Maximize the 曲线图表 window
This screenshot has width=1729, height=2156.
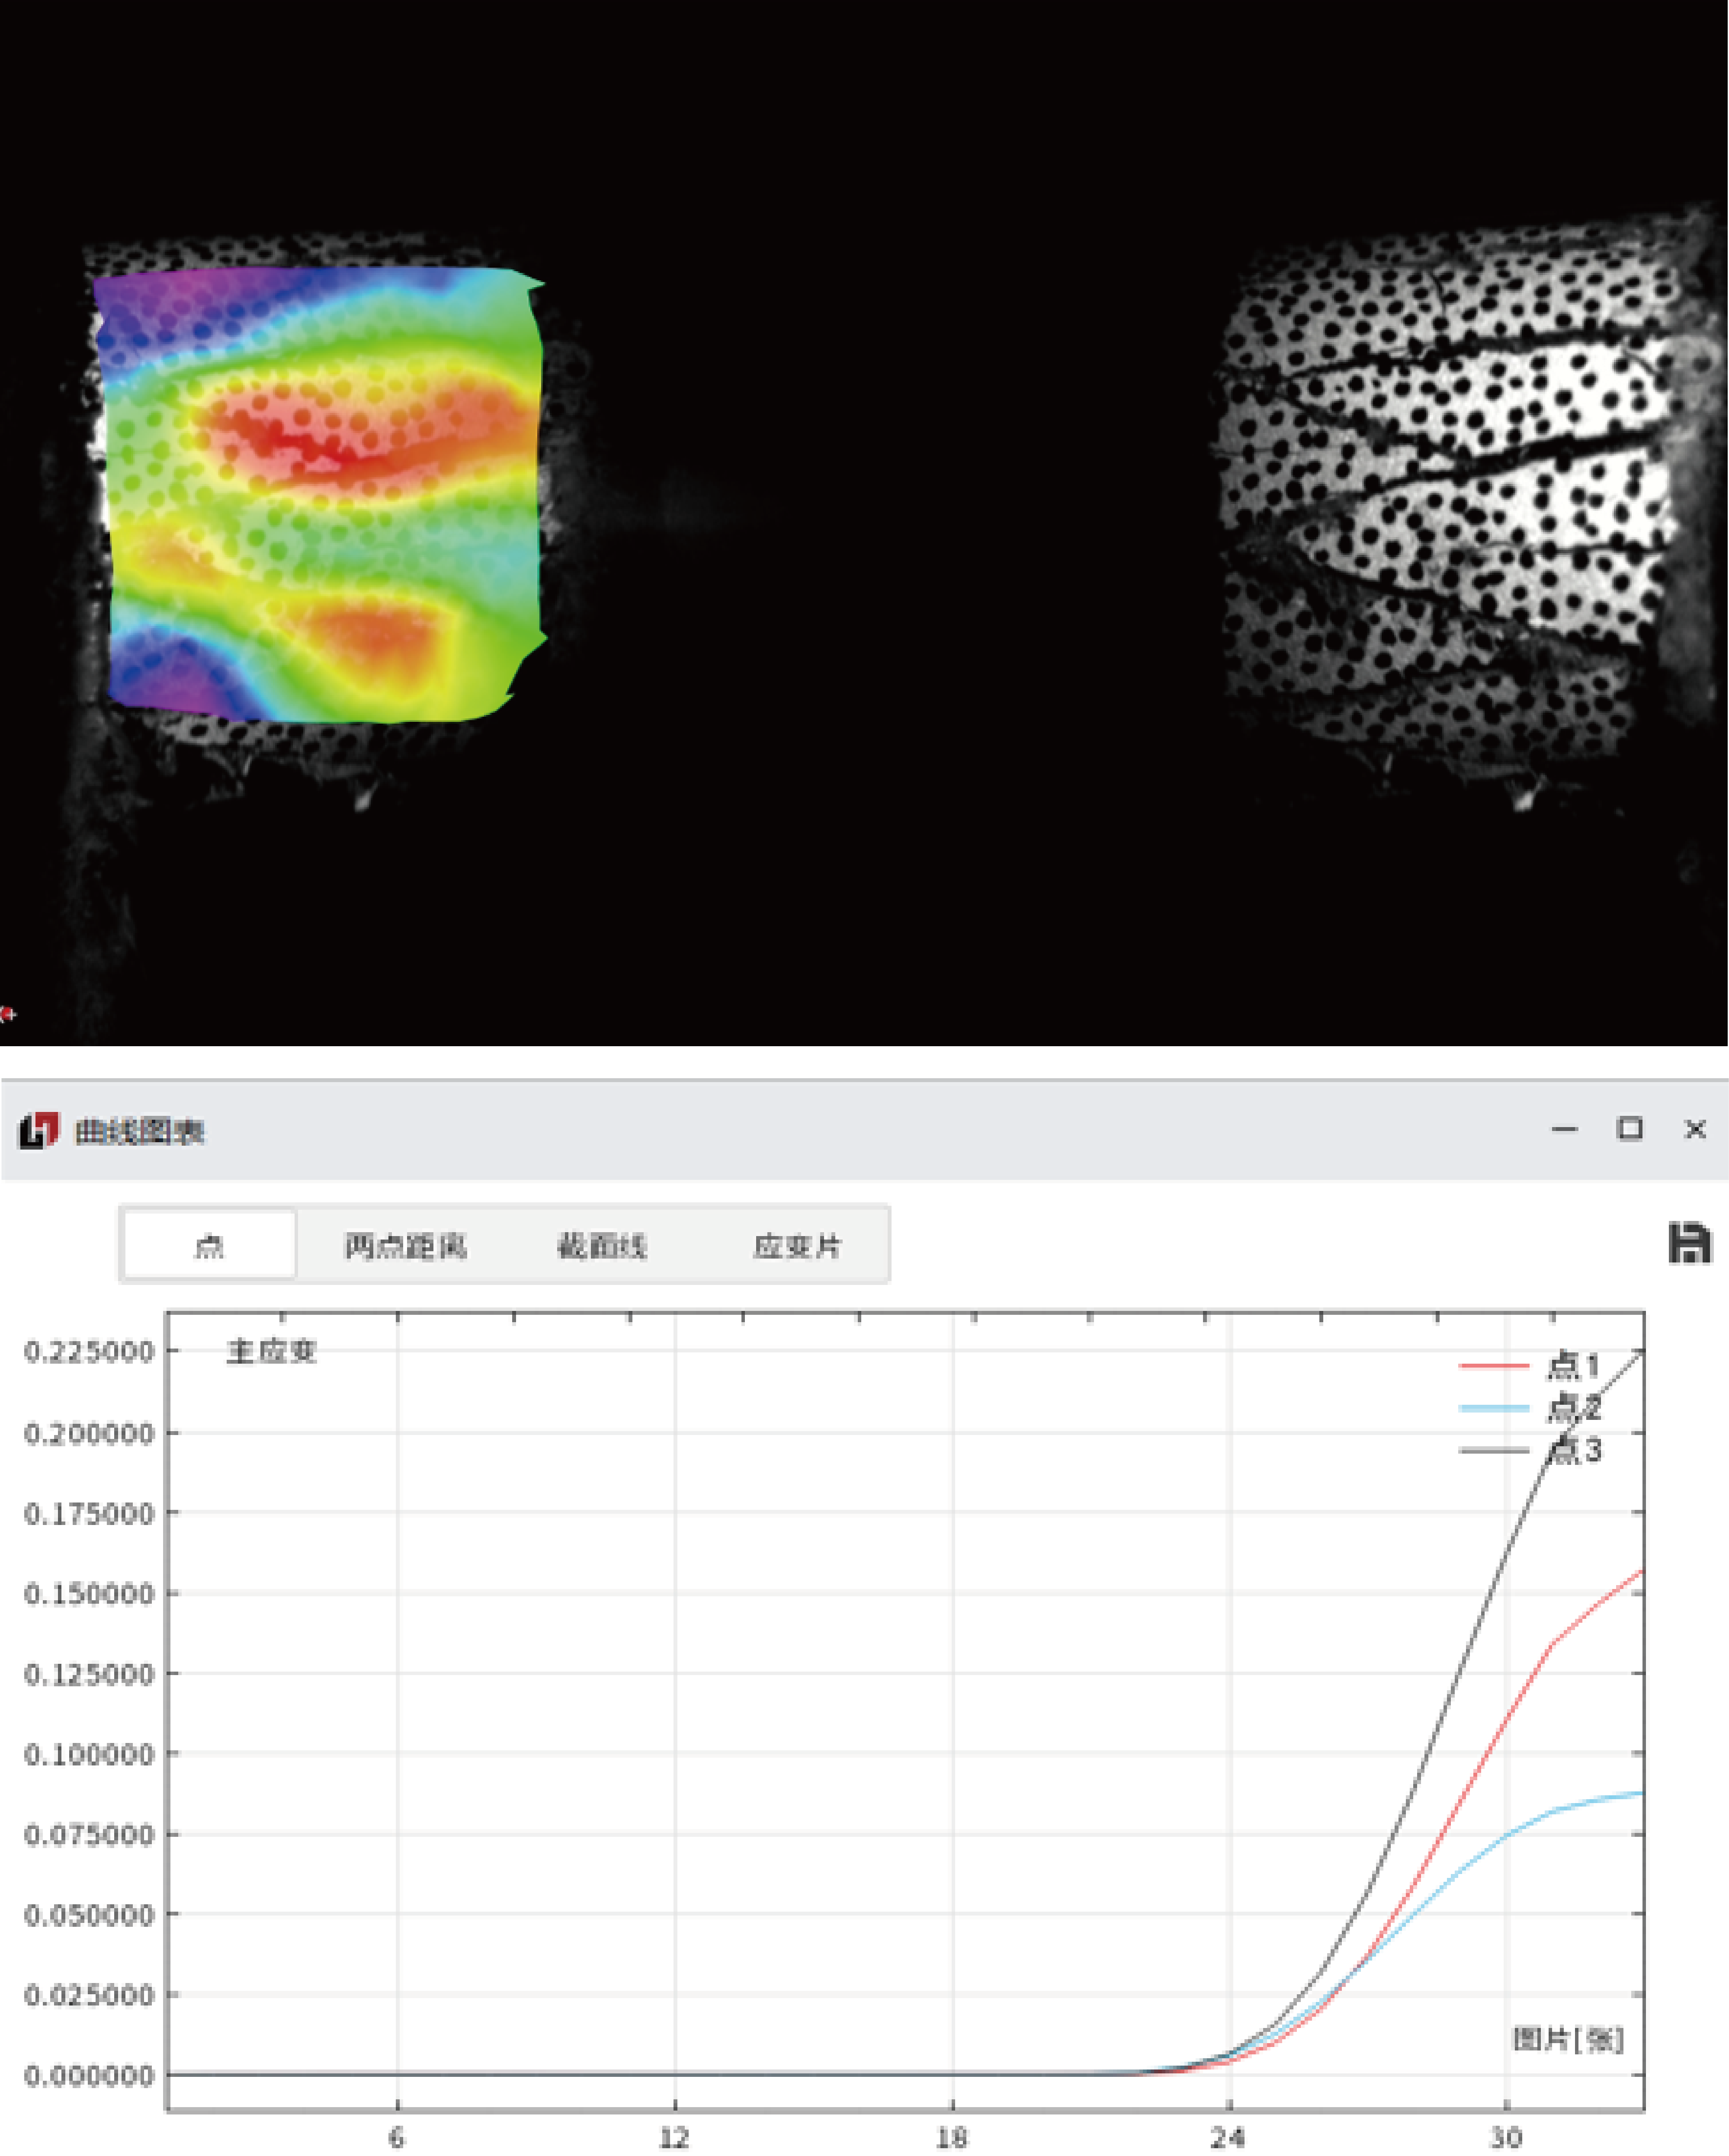[1629, 1129]
